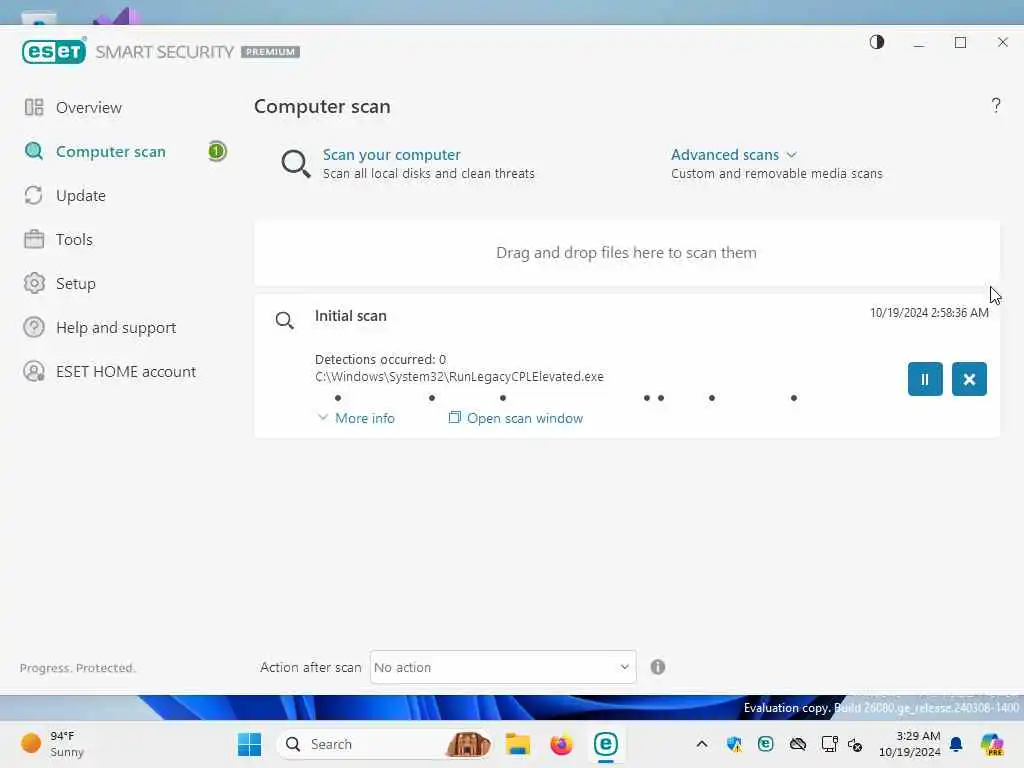
Task: Open the taskbar clock and date
Action: tap(910, 744)
